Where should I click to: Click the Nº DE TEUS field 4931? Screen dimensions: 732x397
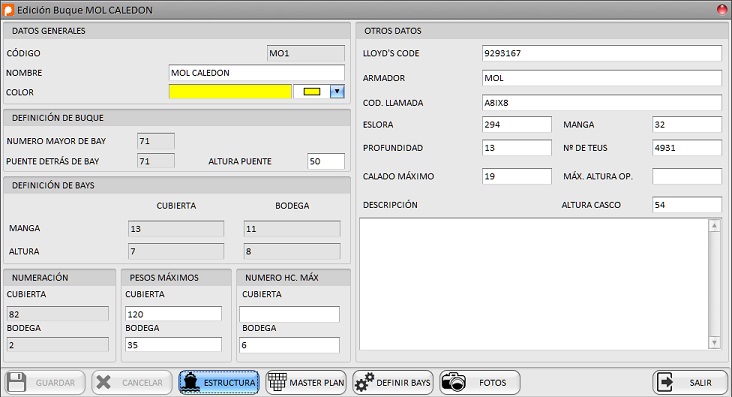coord(687,148)
